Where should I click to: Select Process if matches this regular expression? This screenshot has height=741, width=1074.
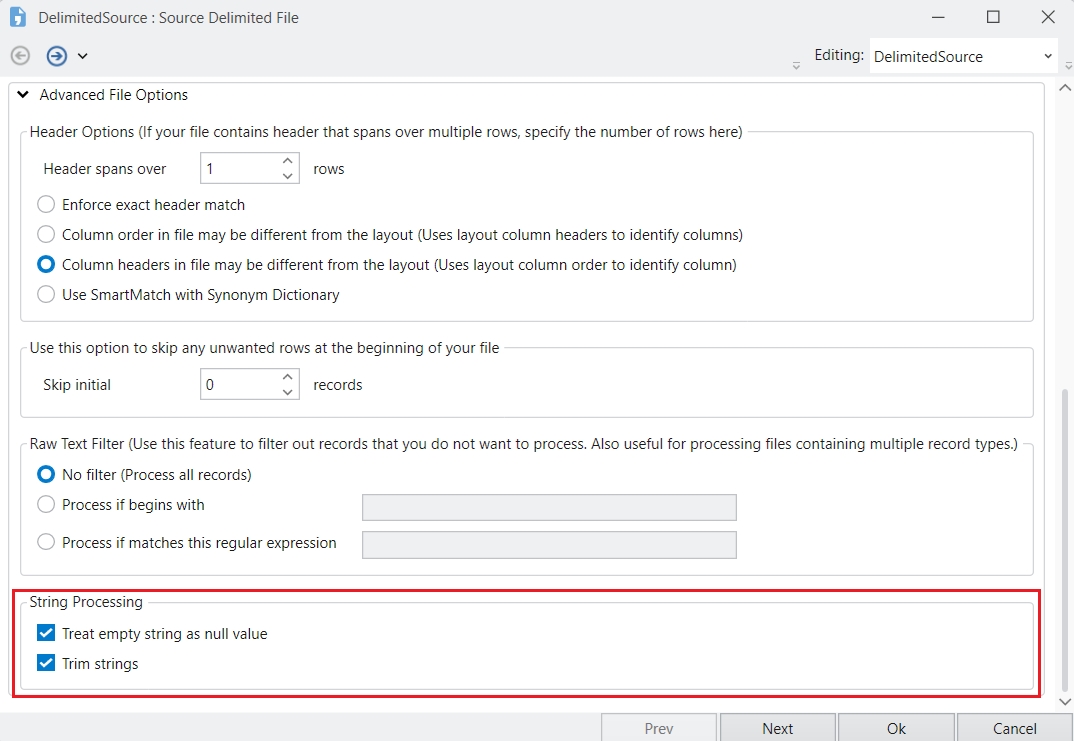click(x=46, y=543)
